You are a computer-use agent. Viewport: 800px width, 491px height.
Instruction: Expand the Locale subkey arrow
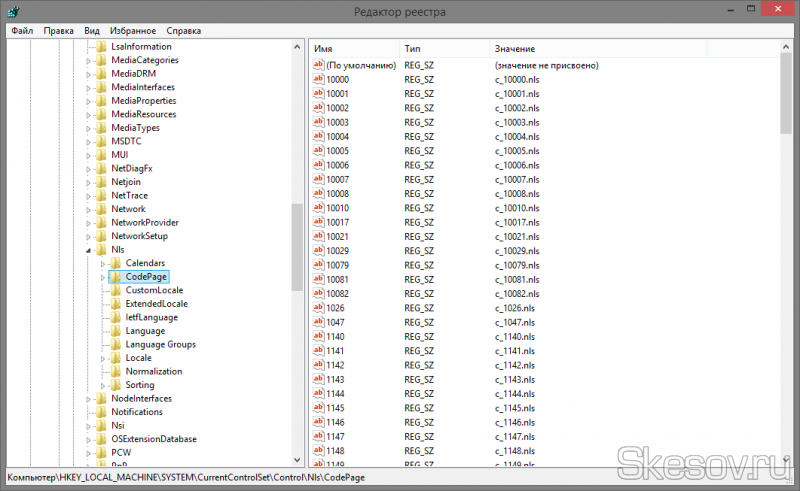pos(102,358)
